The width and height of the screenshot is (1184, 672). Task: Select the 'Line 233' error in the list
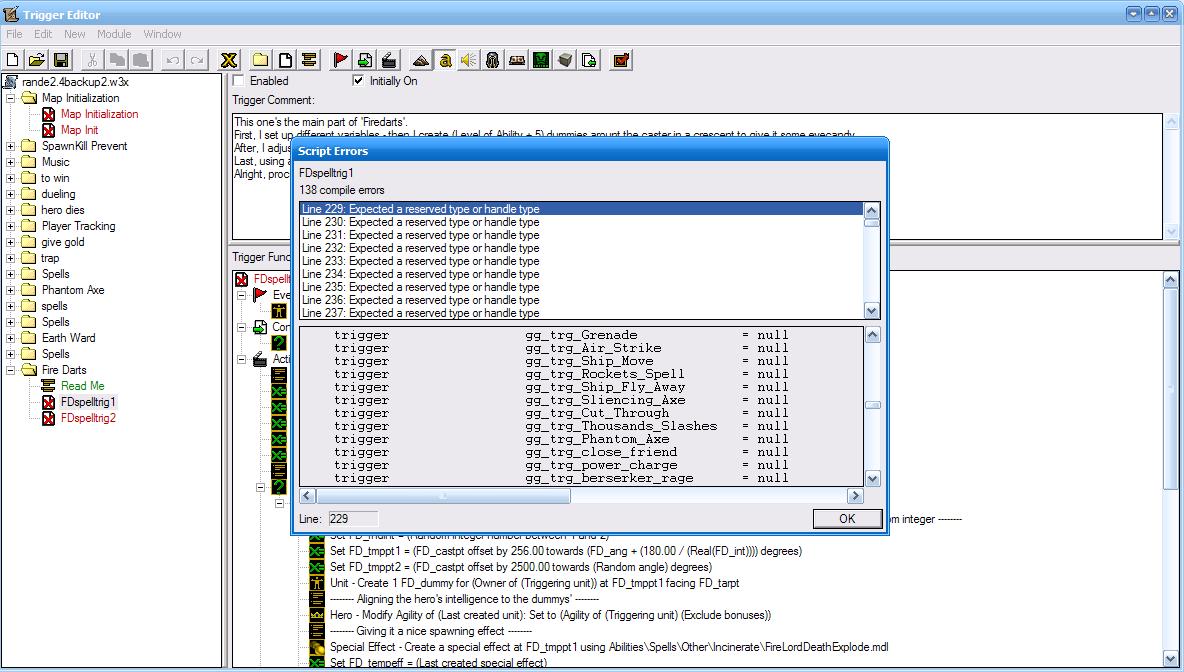coord(581,261)
